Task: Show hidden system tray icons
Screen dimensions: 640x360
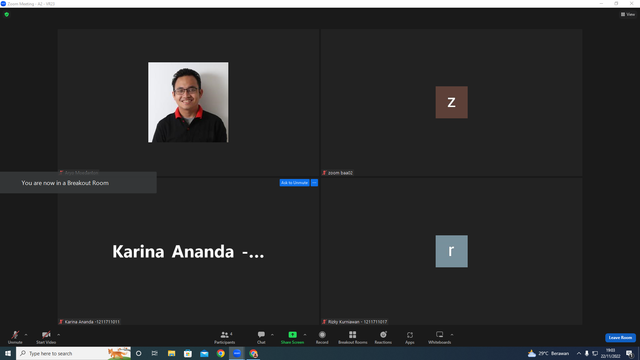Action: point(578,353)
